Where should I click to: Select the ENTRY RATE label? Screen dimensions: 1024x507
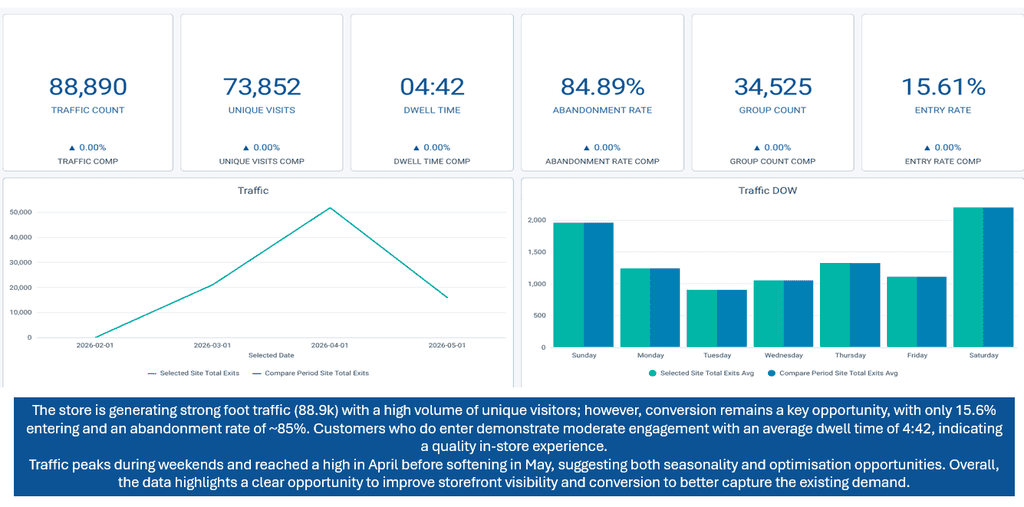coord(943,110)
